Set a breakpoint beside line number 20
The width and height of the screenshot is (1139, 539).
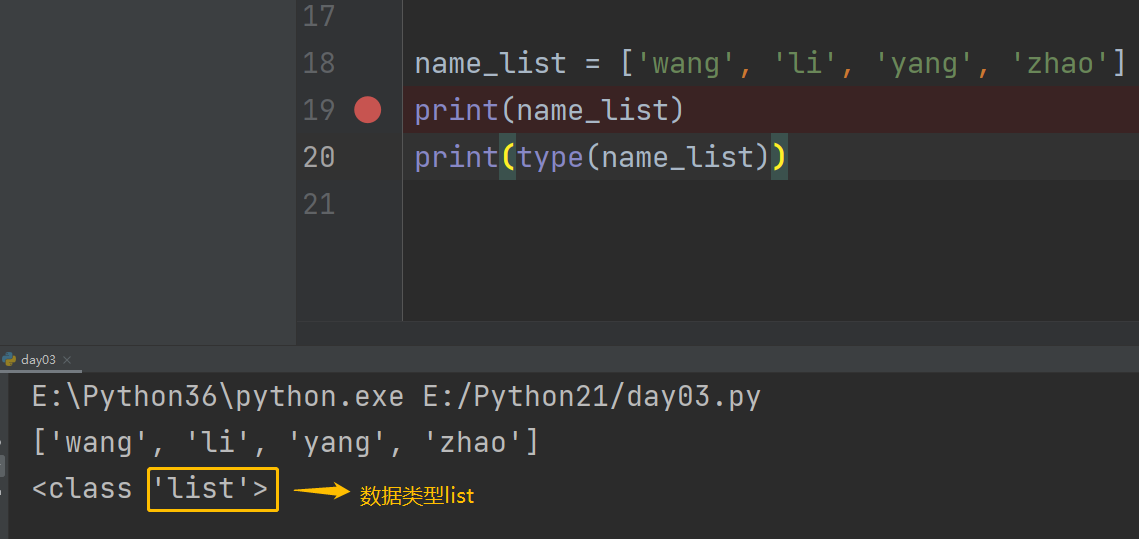368,157
